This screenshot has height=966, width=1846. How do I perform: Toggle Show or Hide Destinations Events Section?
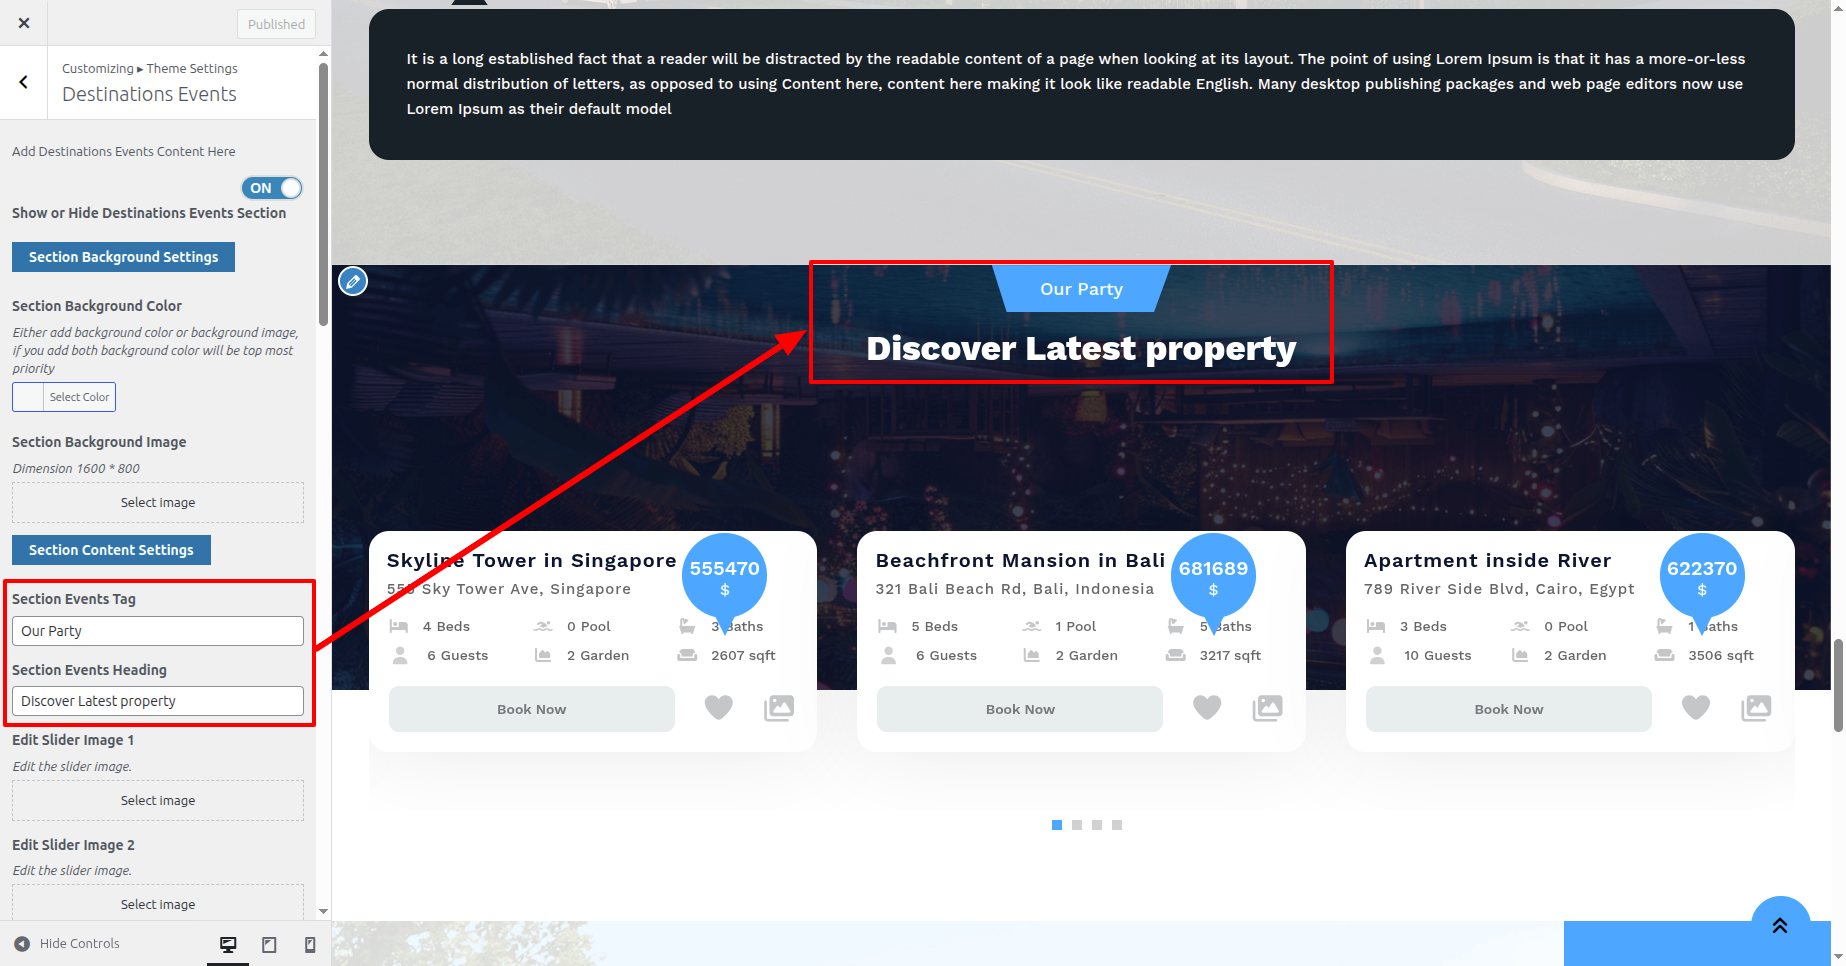271,188
